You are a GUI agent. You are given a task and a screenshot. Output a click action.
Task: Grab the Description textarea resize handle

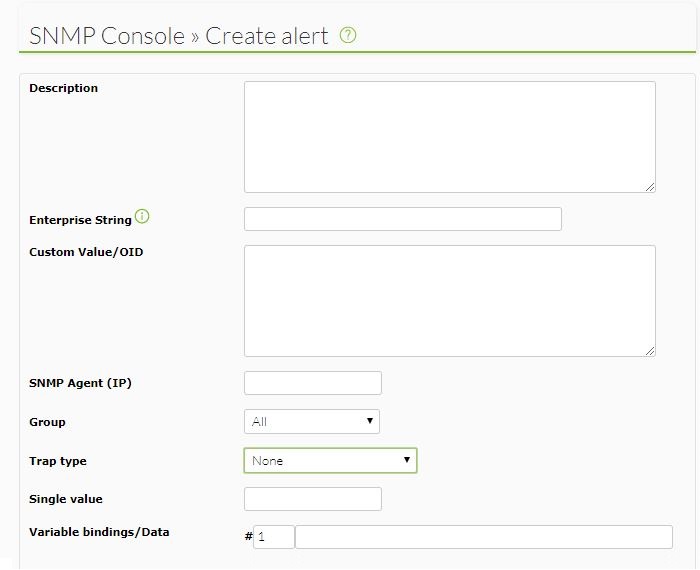tap(650, 187)
